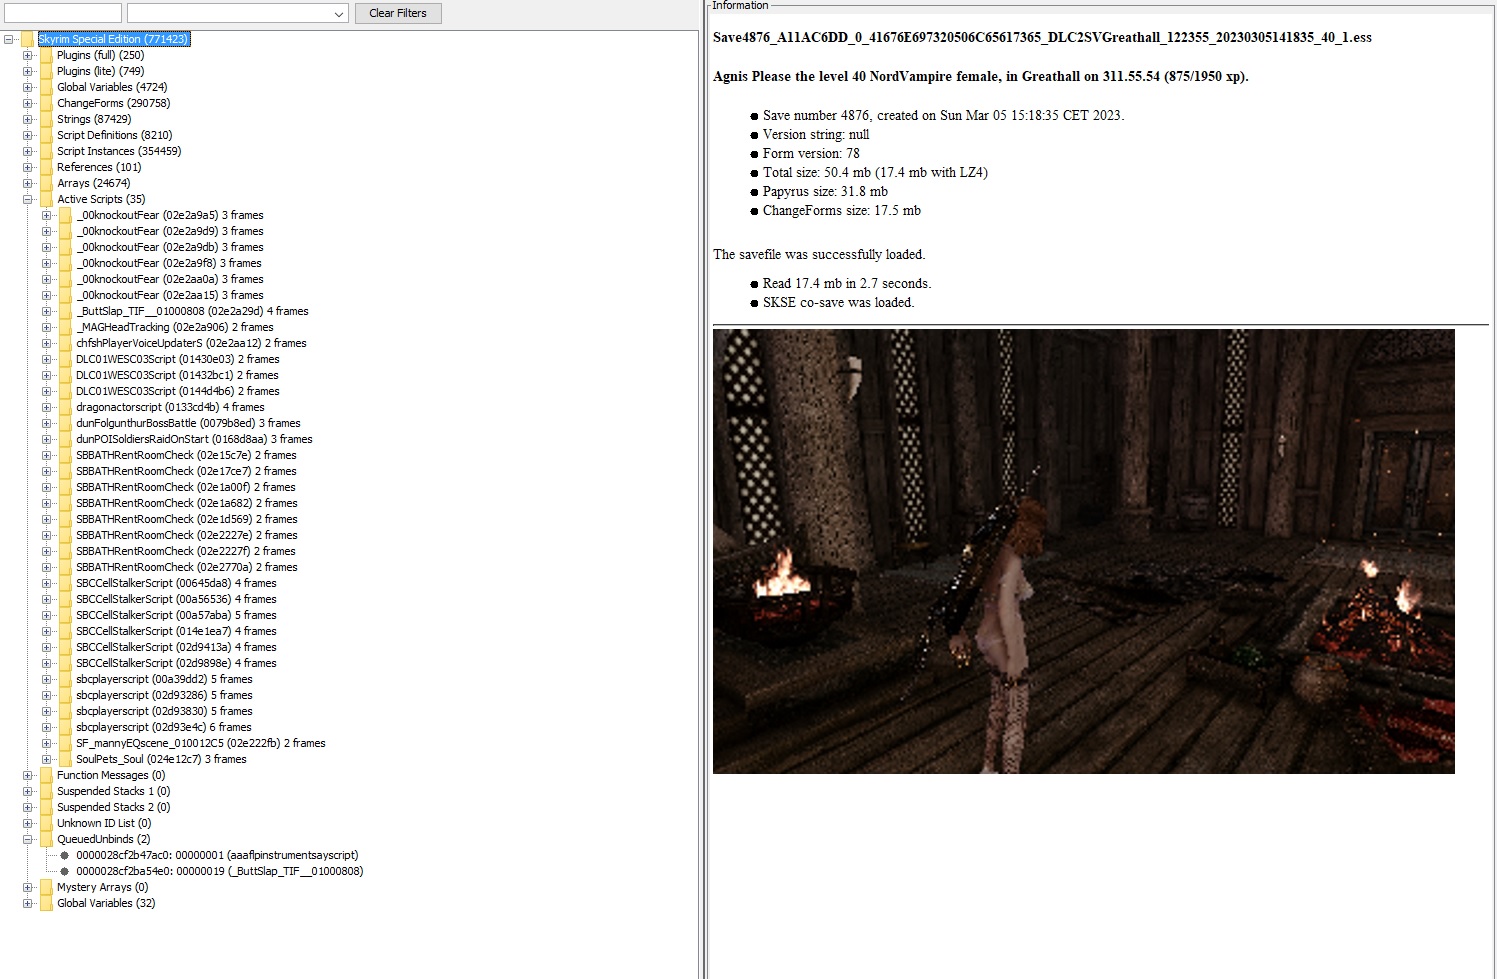Click folder icon of _ButtSlap_TIF__01000808 script
The width and height of the screenshot is (1497, 979).
click(x=65, y=311)
